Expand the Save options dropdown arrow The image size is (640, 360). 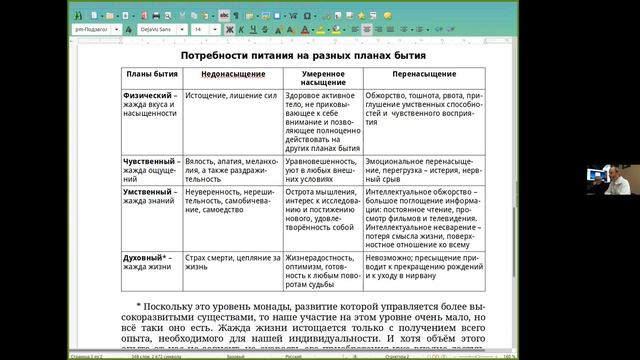click(133, 16)
